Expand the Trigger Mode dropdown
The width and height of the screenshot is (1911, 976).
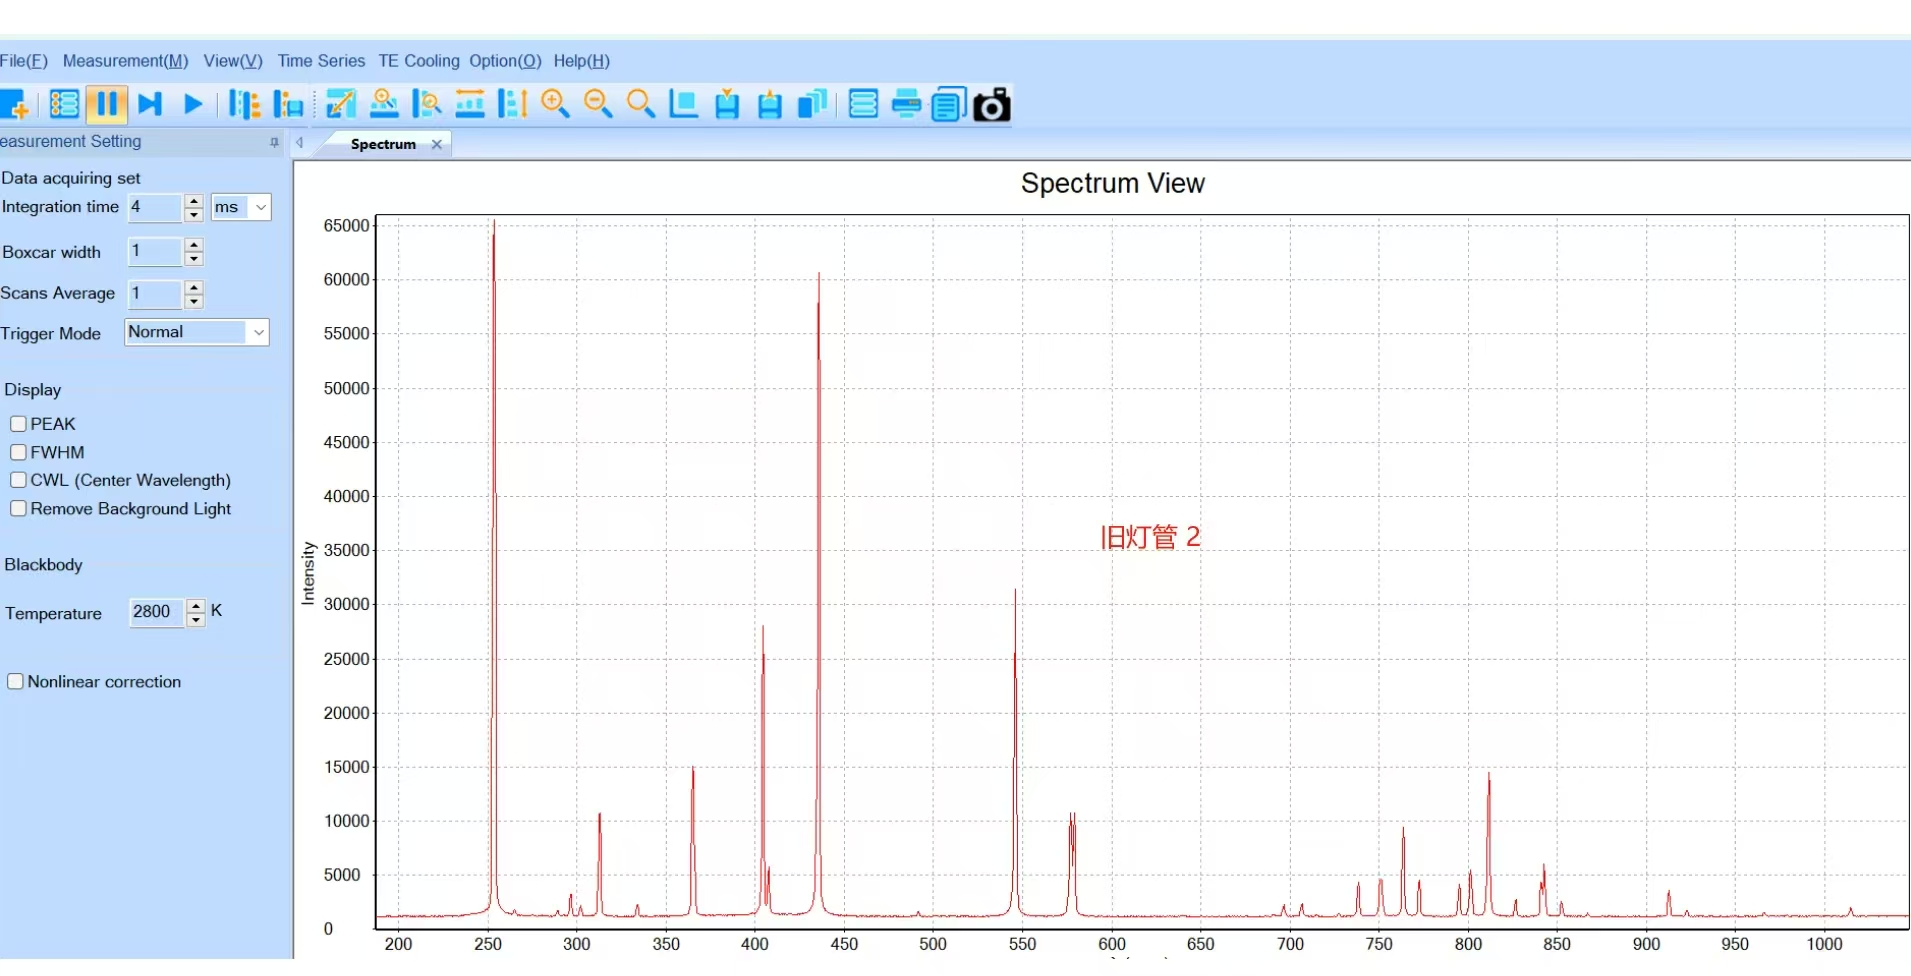pyautogui.click(x=258, y=332)
